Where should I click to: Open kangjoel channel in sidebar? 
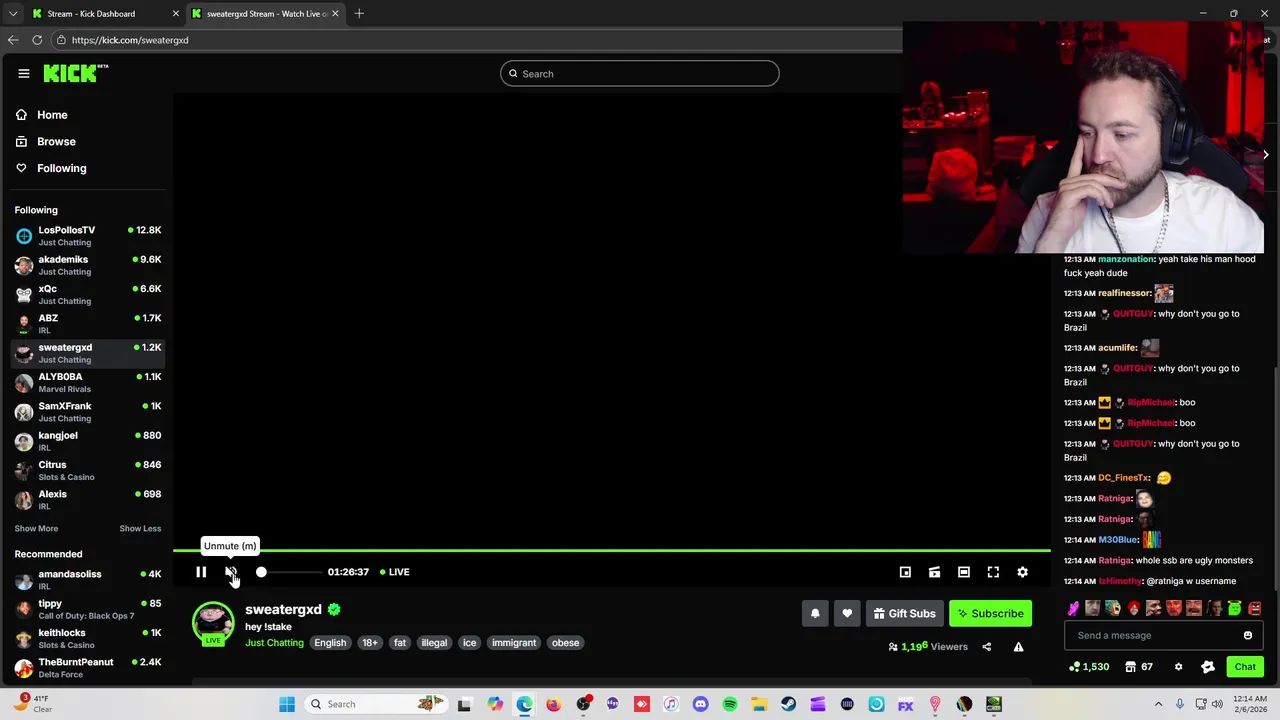pyautogui.click(x=88, y=441)
